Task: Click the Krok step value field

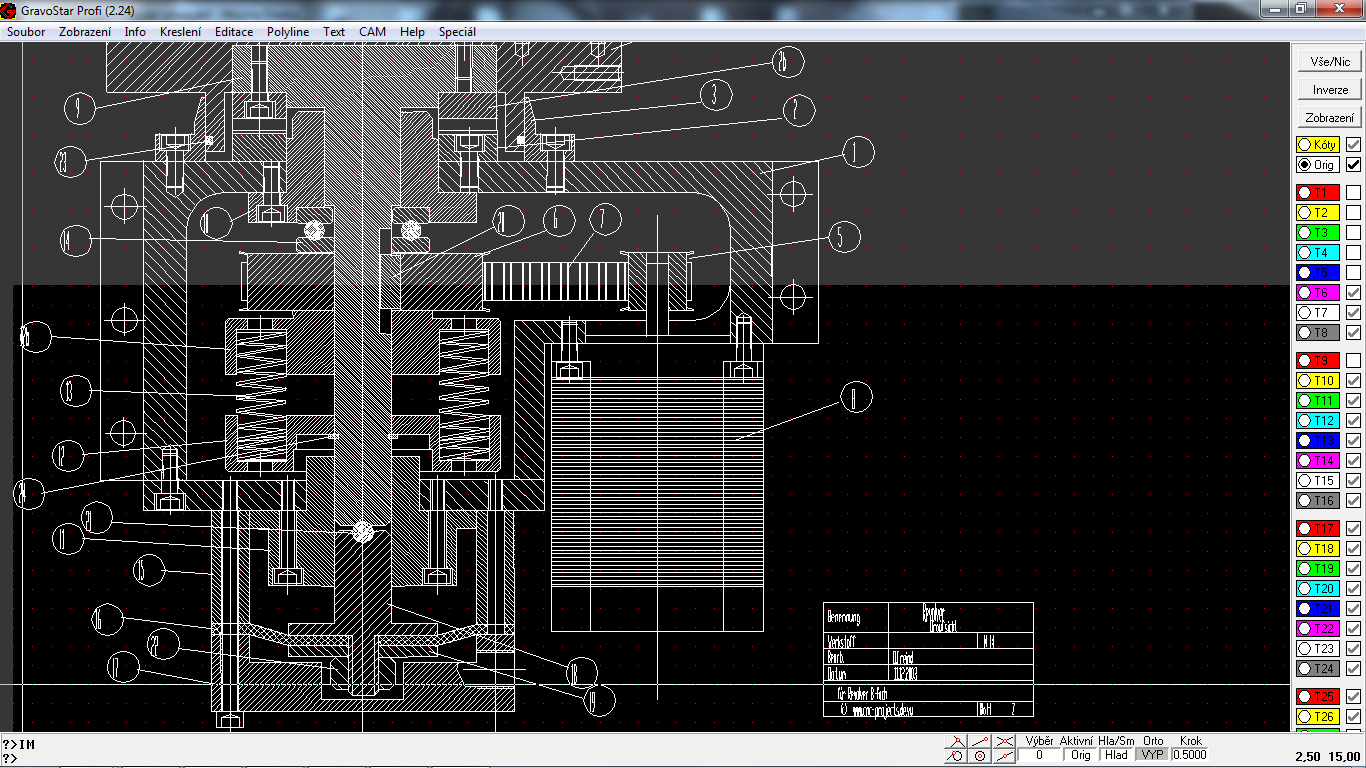Action: point(1190,755)
